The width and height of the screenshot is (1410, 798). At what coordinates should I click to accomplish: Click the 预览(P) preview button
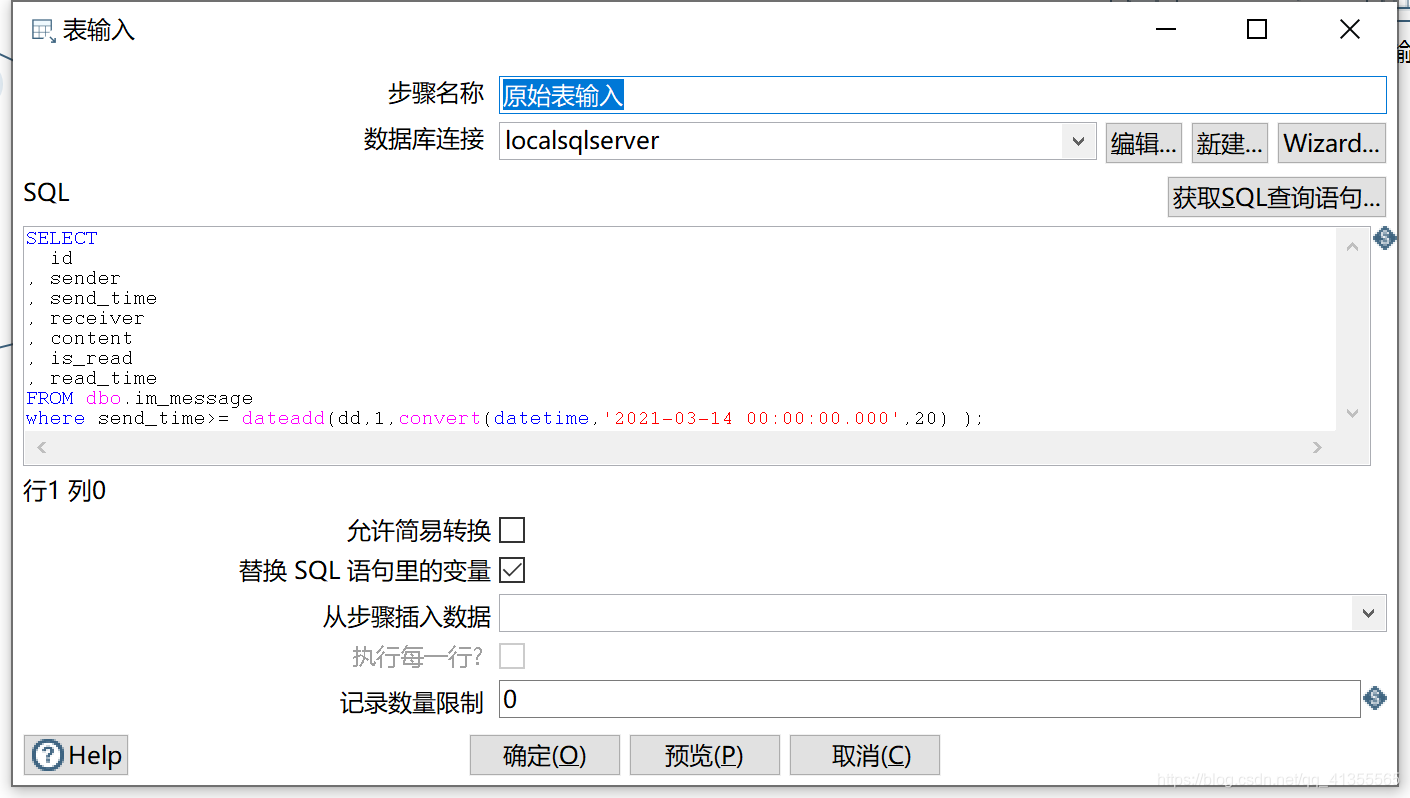click(705, 755)
